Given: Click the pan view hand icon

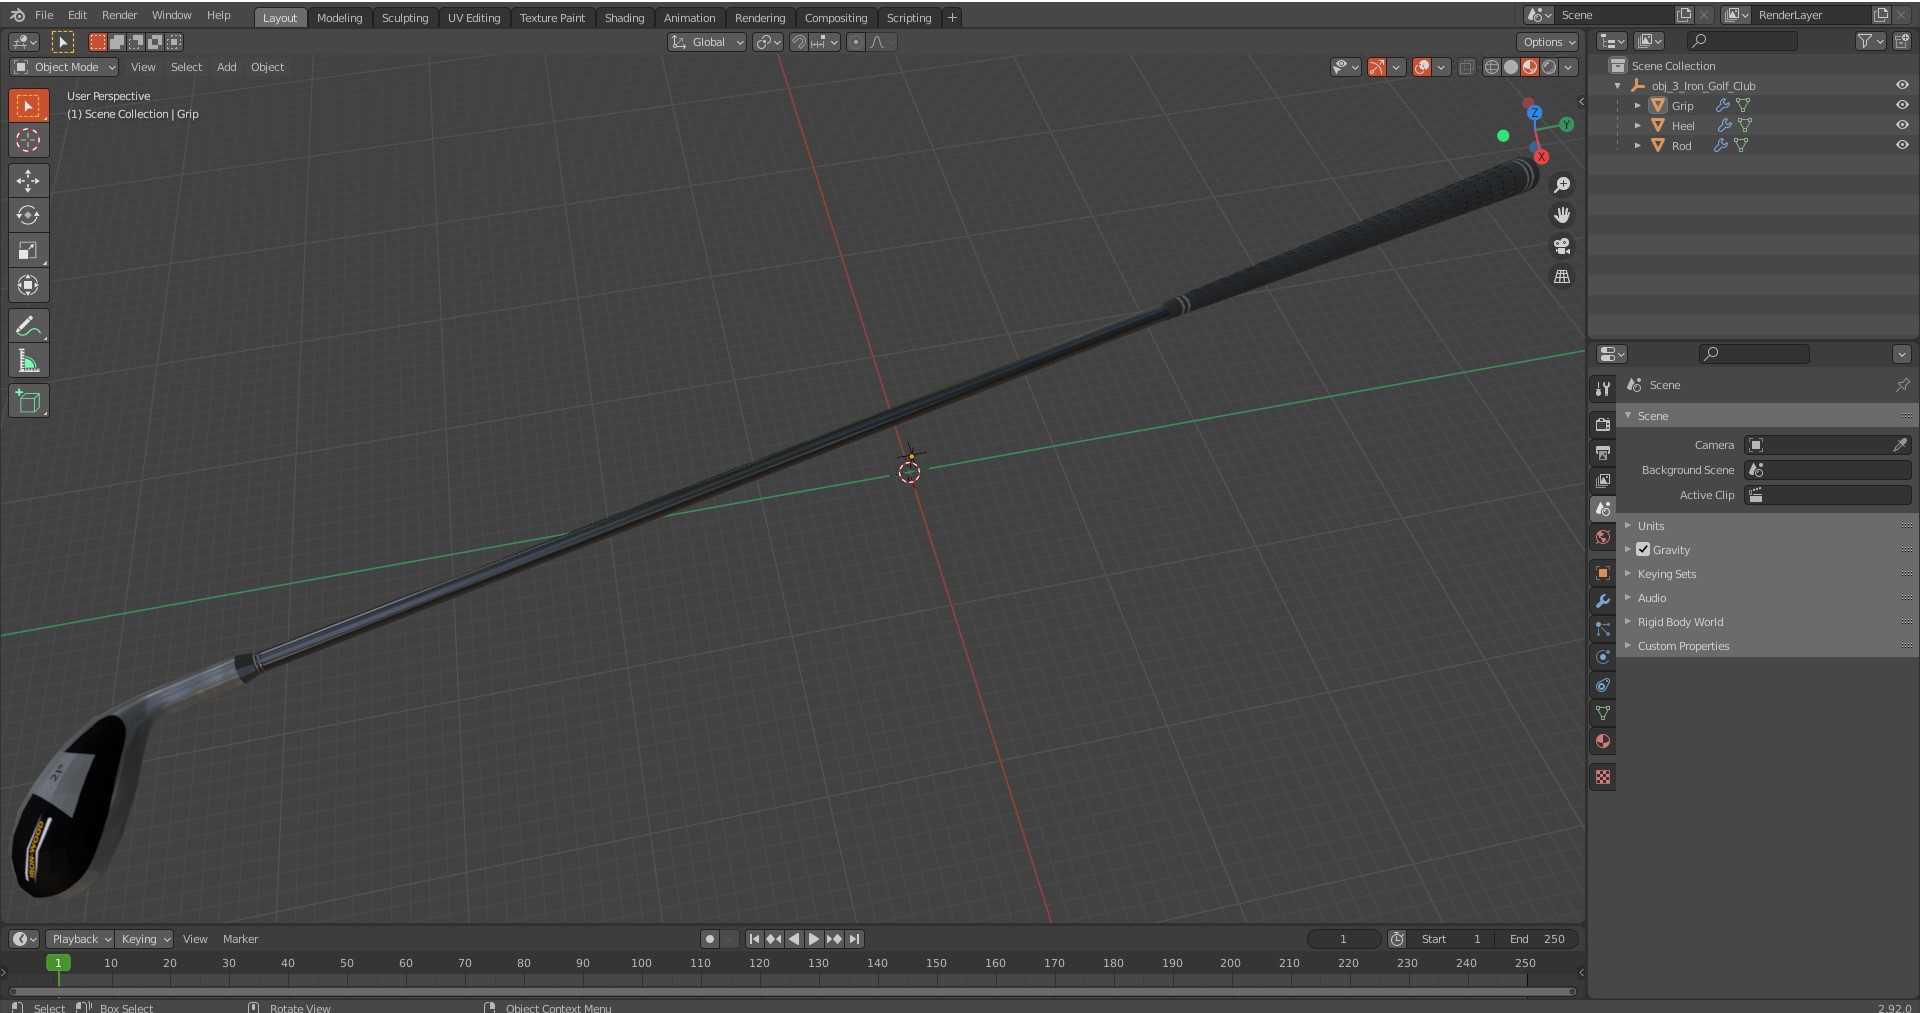Looking at the screenshot, I should (1561, 215).
